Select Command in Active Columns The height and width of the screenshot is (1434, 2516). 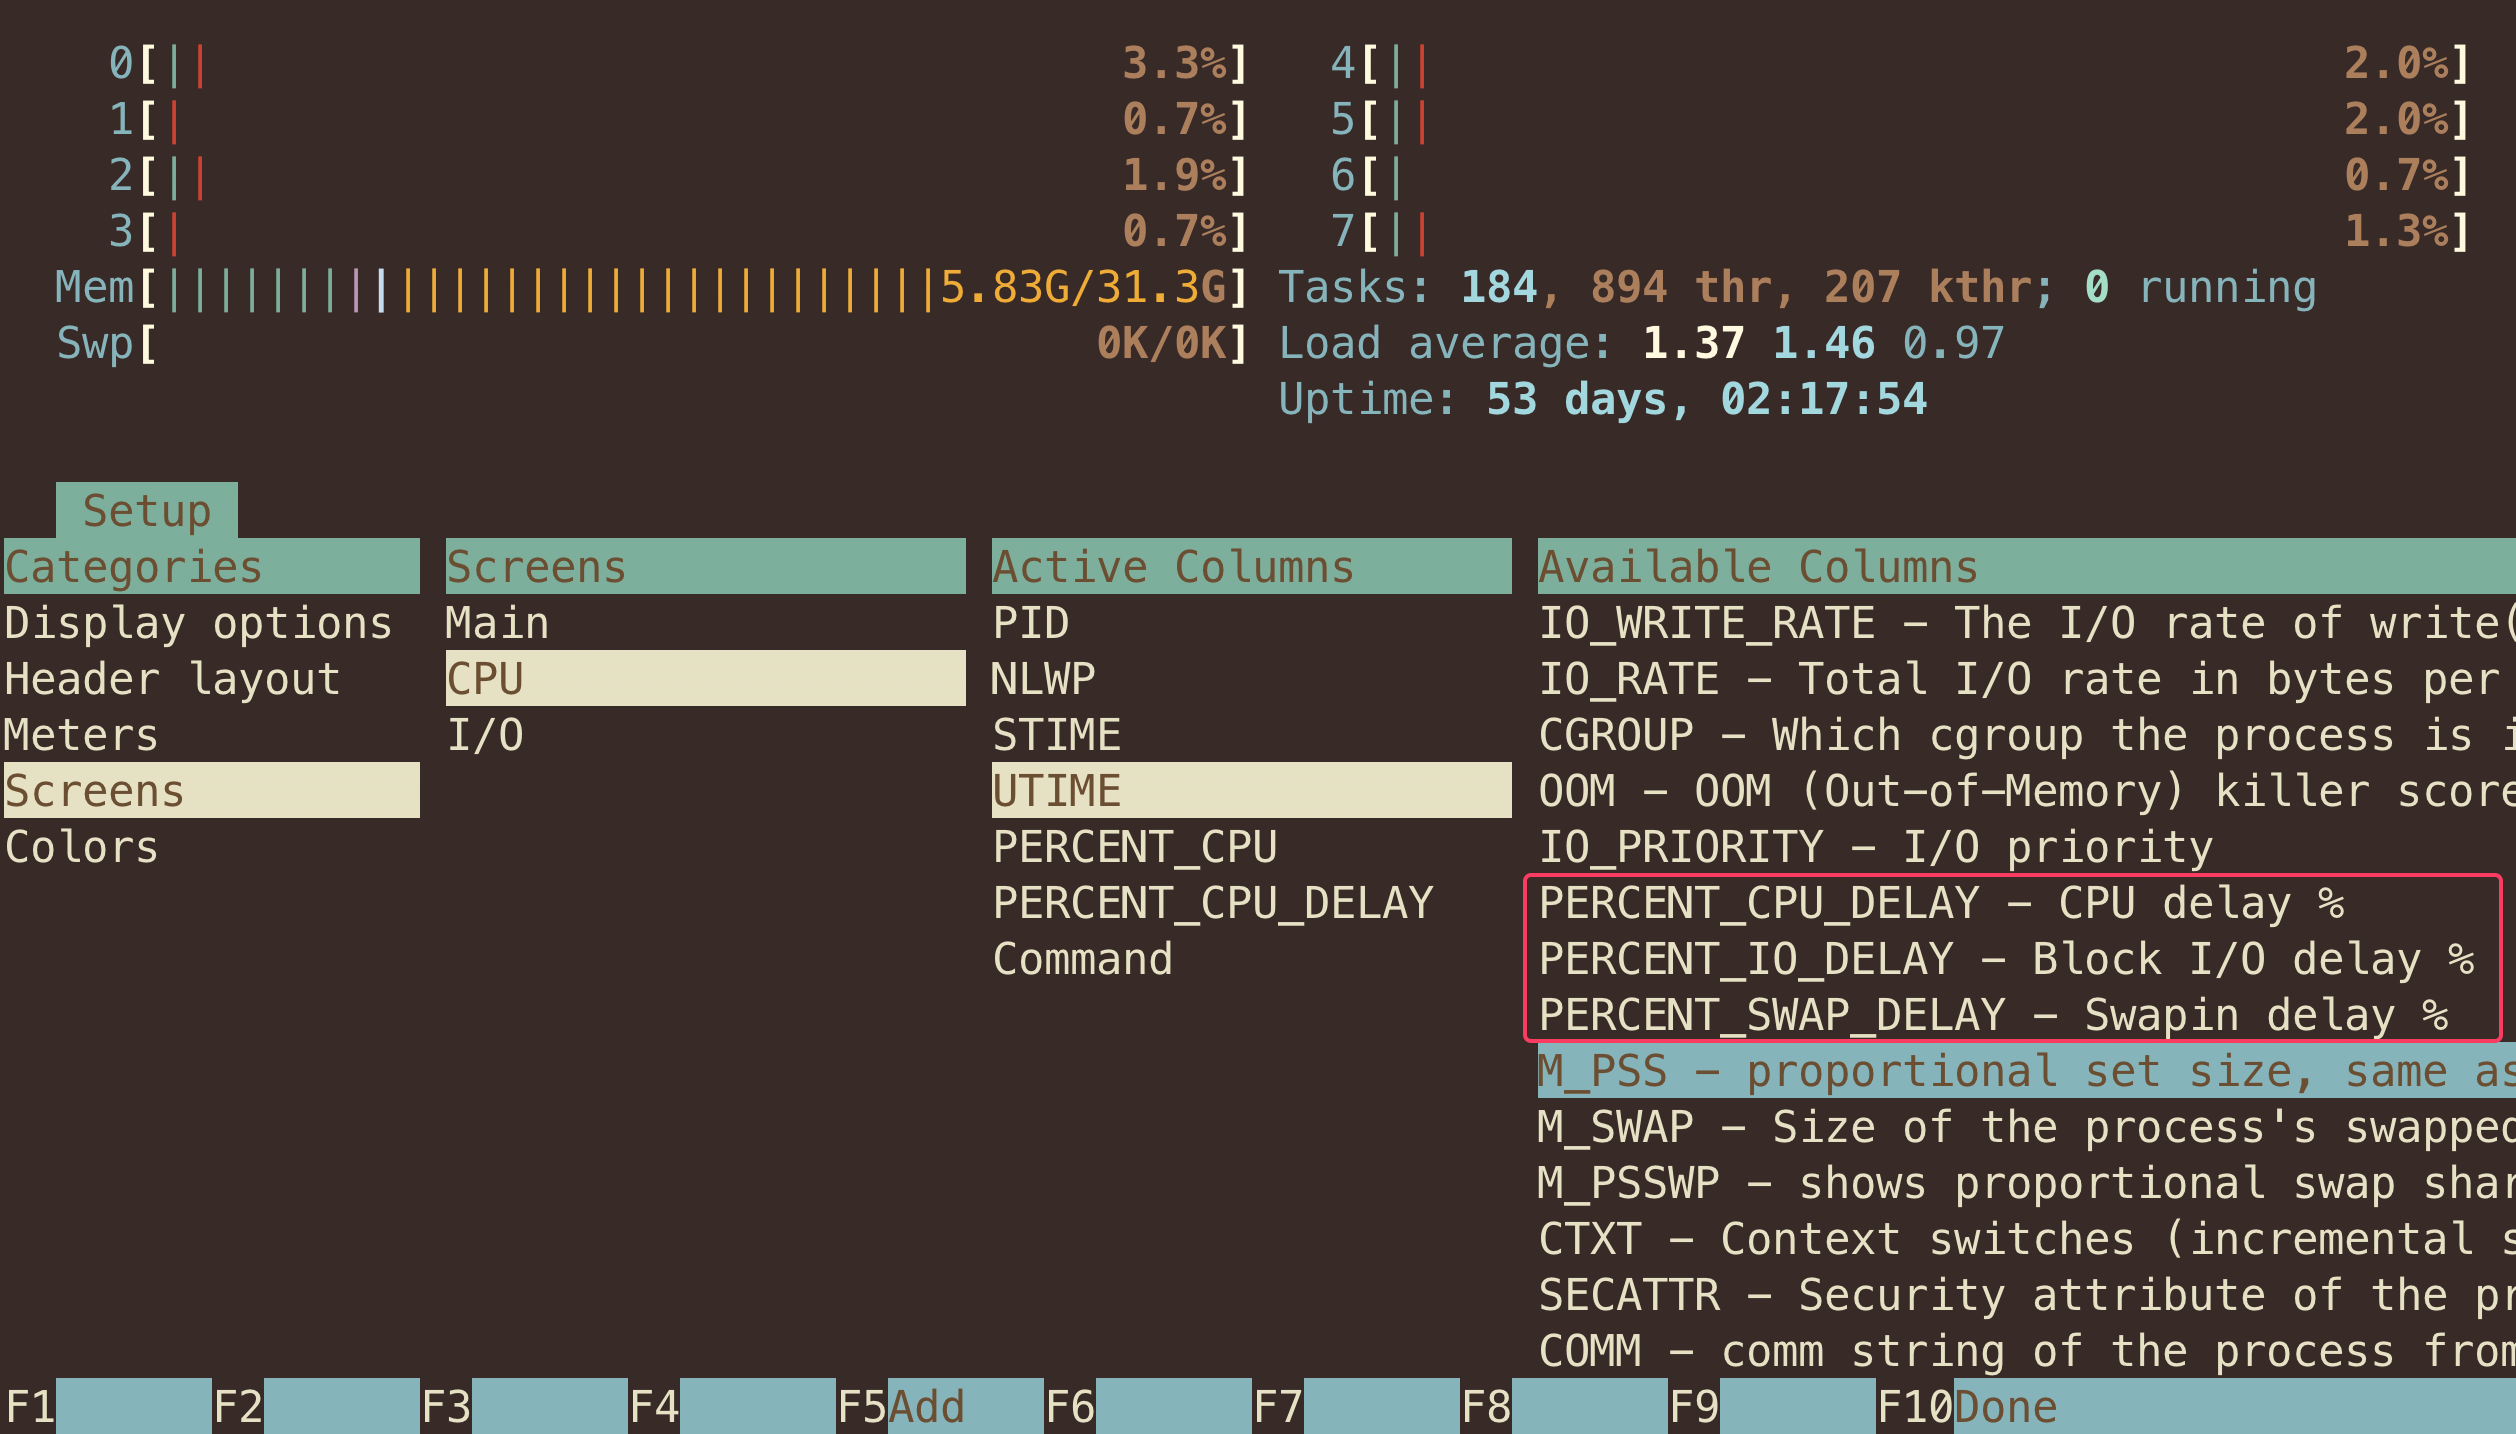1251,959
